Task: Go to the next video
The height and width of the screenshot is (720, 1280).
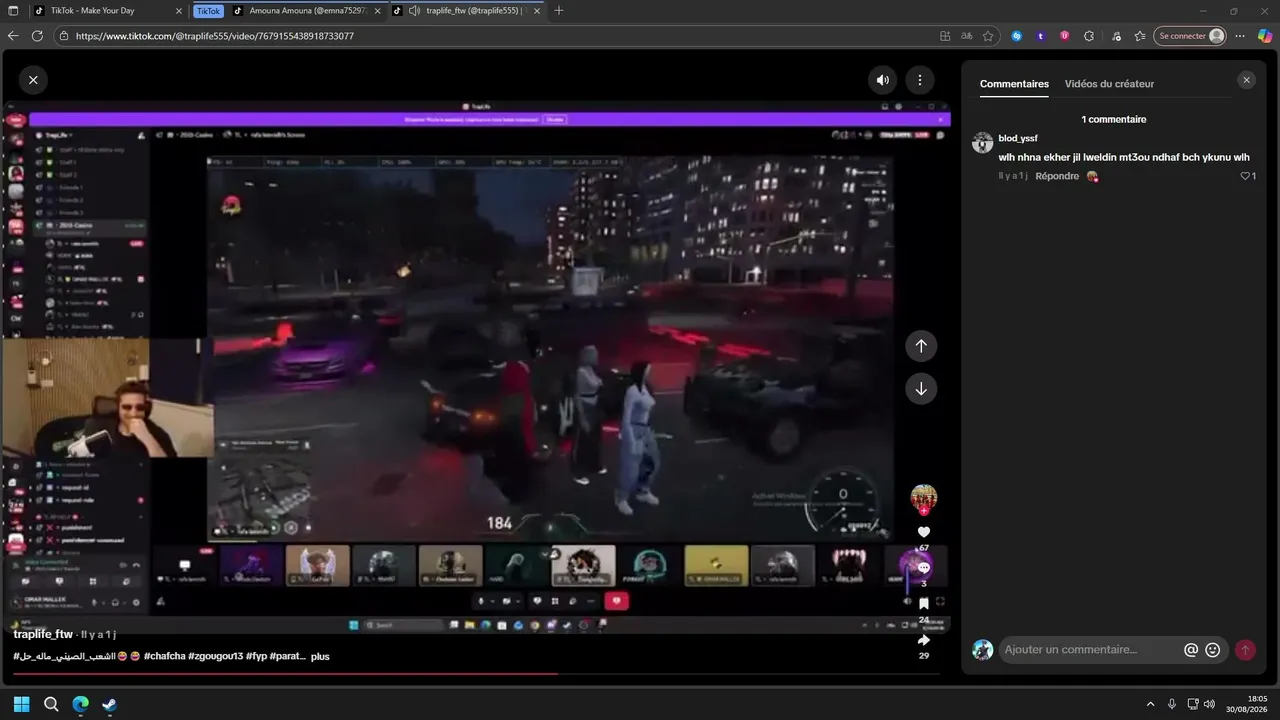Action: [921, 389]
